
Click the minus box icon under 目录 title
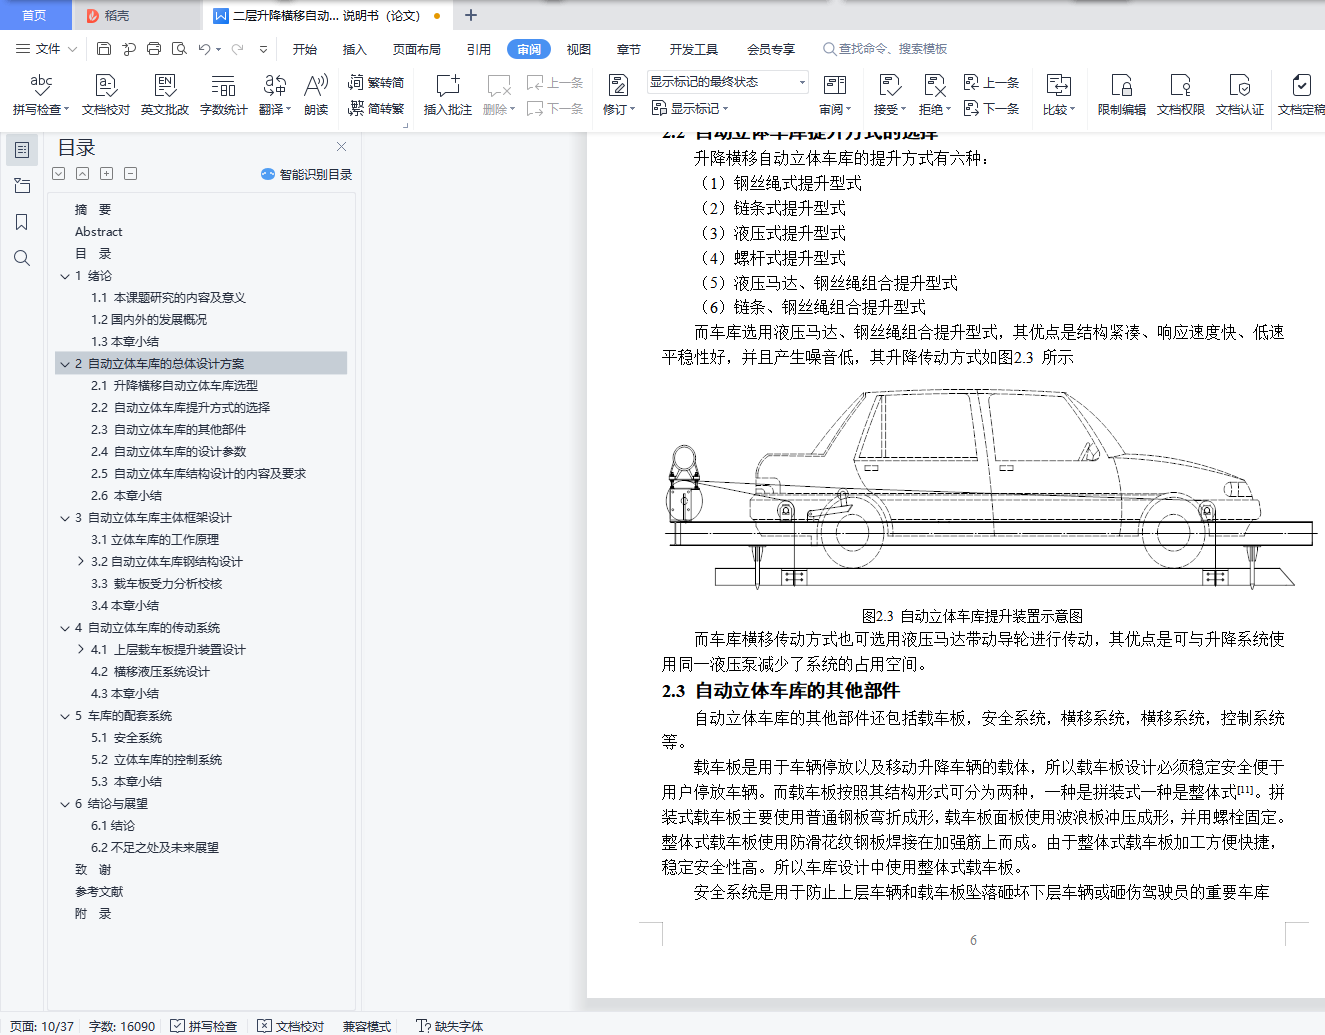[131, 174]
